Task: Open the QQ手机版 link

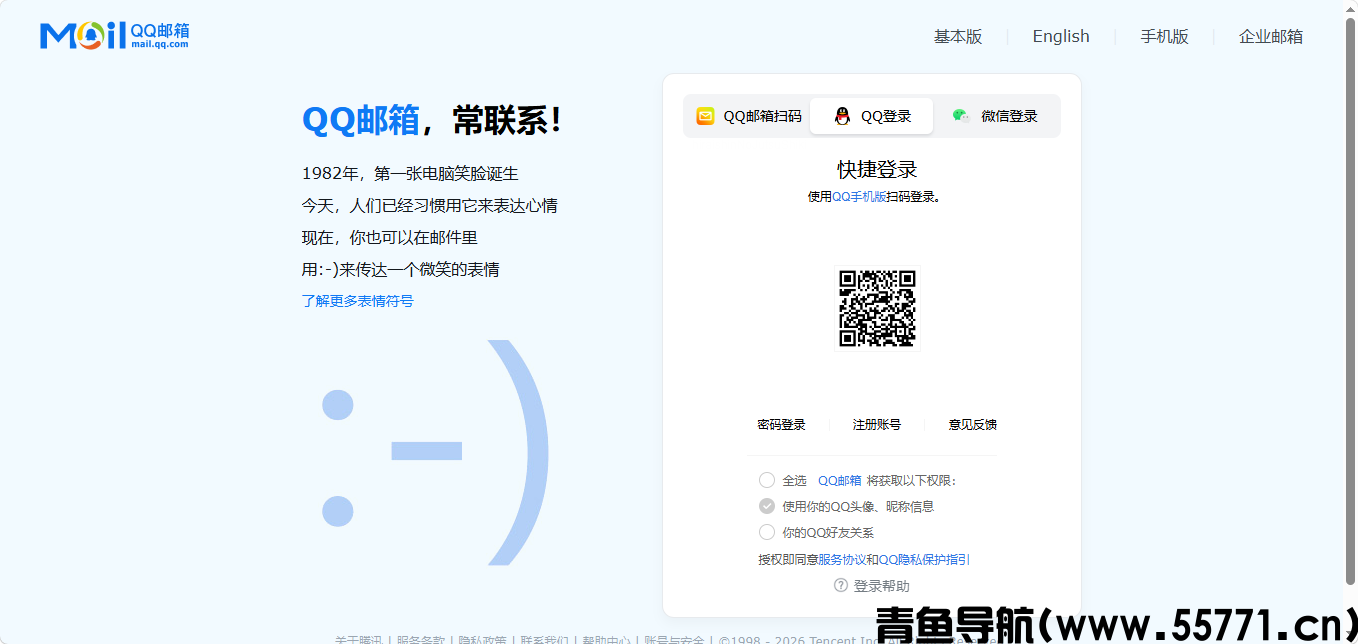Action: 859,197
